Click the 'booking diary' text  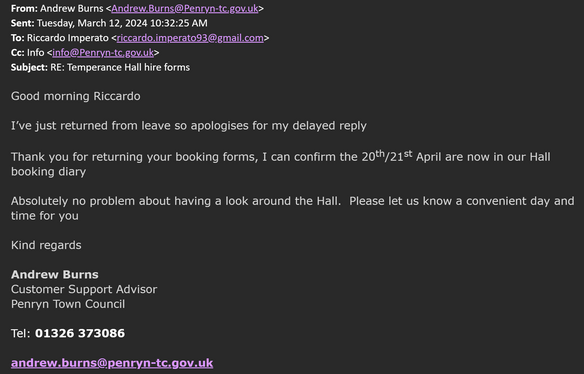(x=48, y=172)
